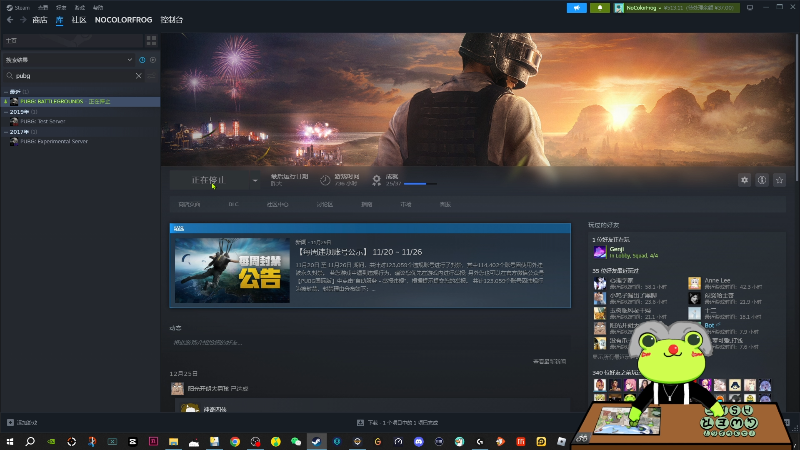Open the Windows Start menu
Screen dimensions: 800x450
tap(10, 441)
